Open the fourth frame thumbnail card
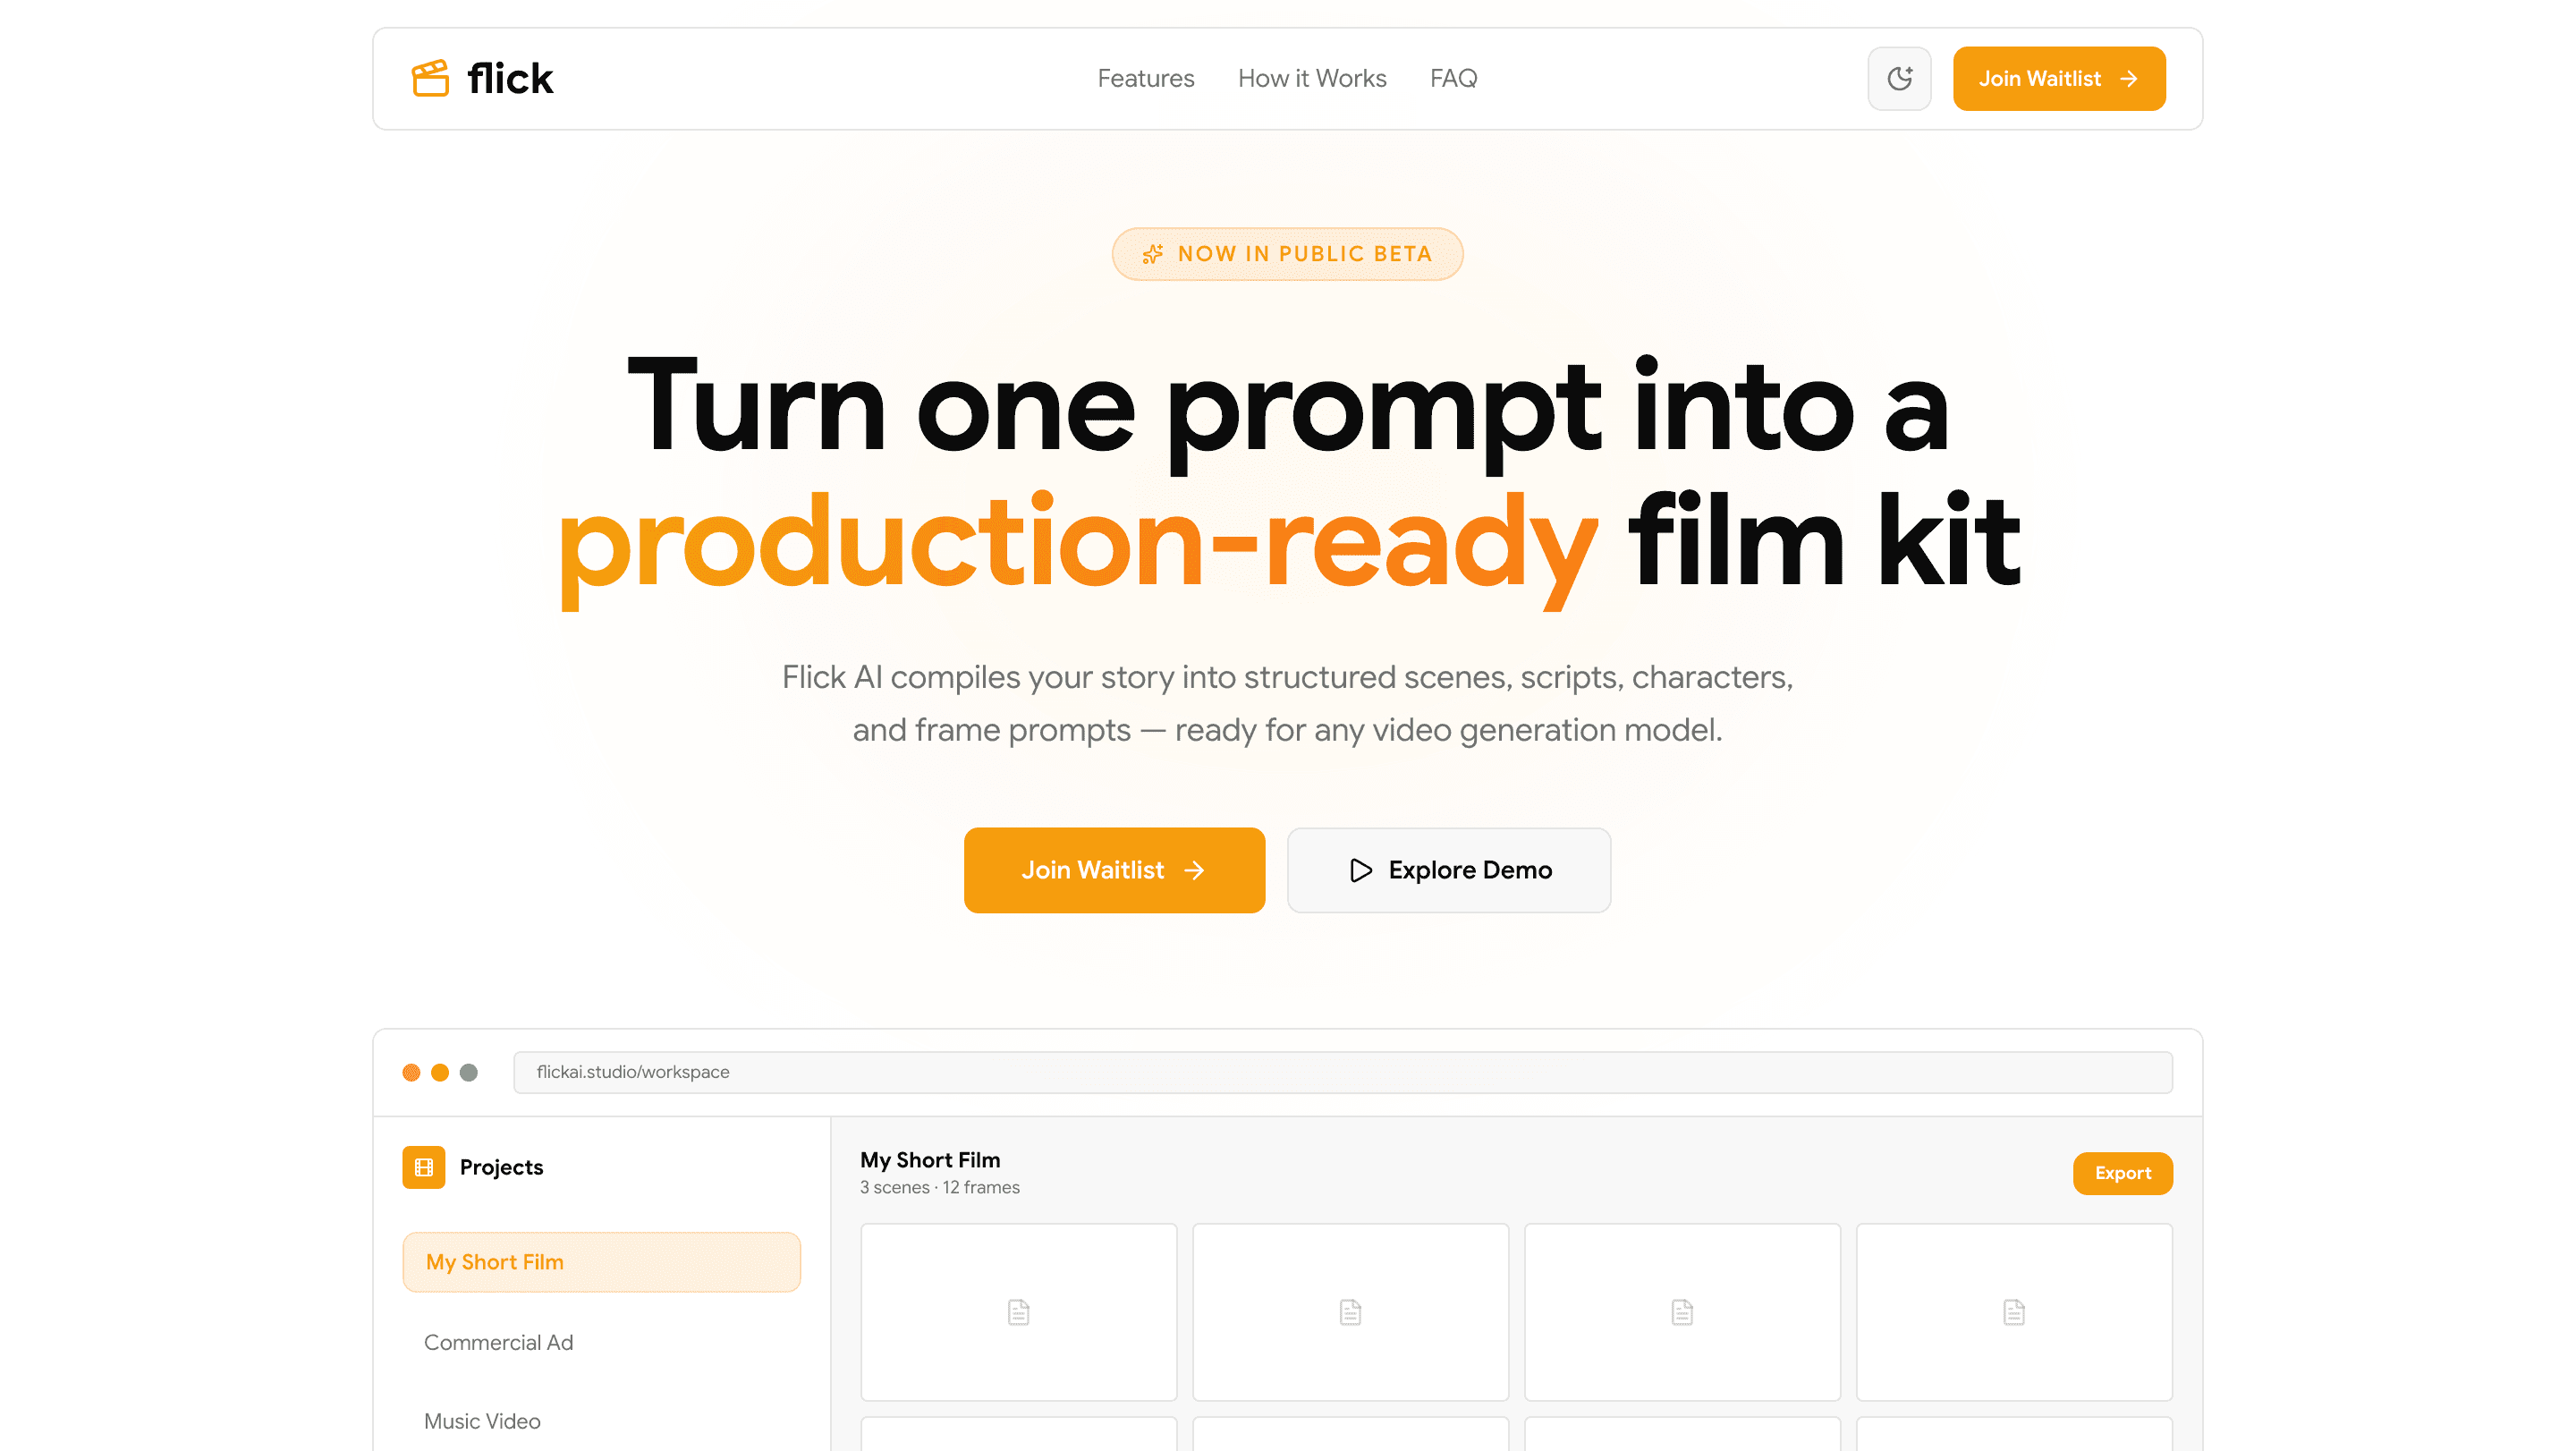2576x1451 pixels. pos(2013,1311)
